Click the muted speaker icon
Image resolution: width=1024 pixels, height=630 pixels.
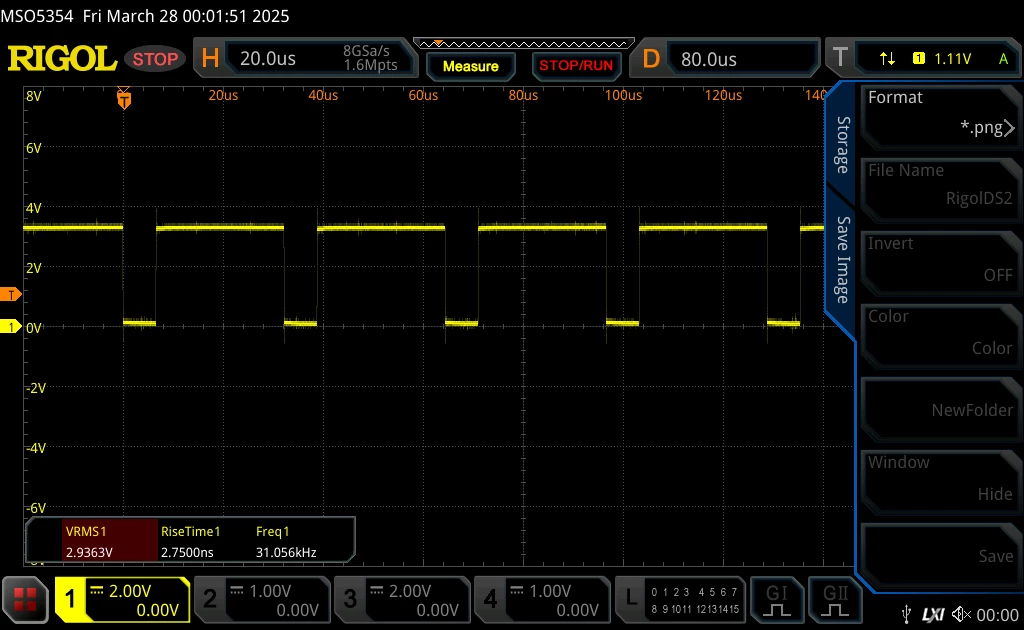coord(961,614)
